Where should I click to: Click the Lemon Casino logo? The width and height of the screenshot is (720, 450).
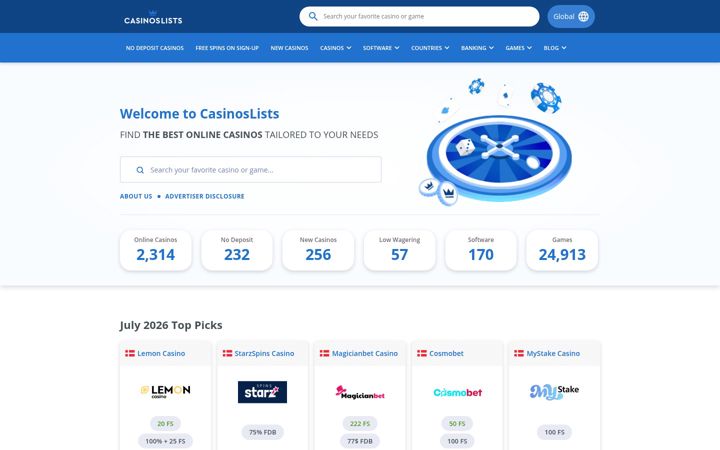pos(165,391)
